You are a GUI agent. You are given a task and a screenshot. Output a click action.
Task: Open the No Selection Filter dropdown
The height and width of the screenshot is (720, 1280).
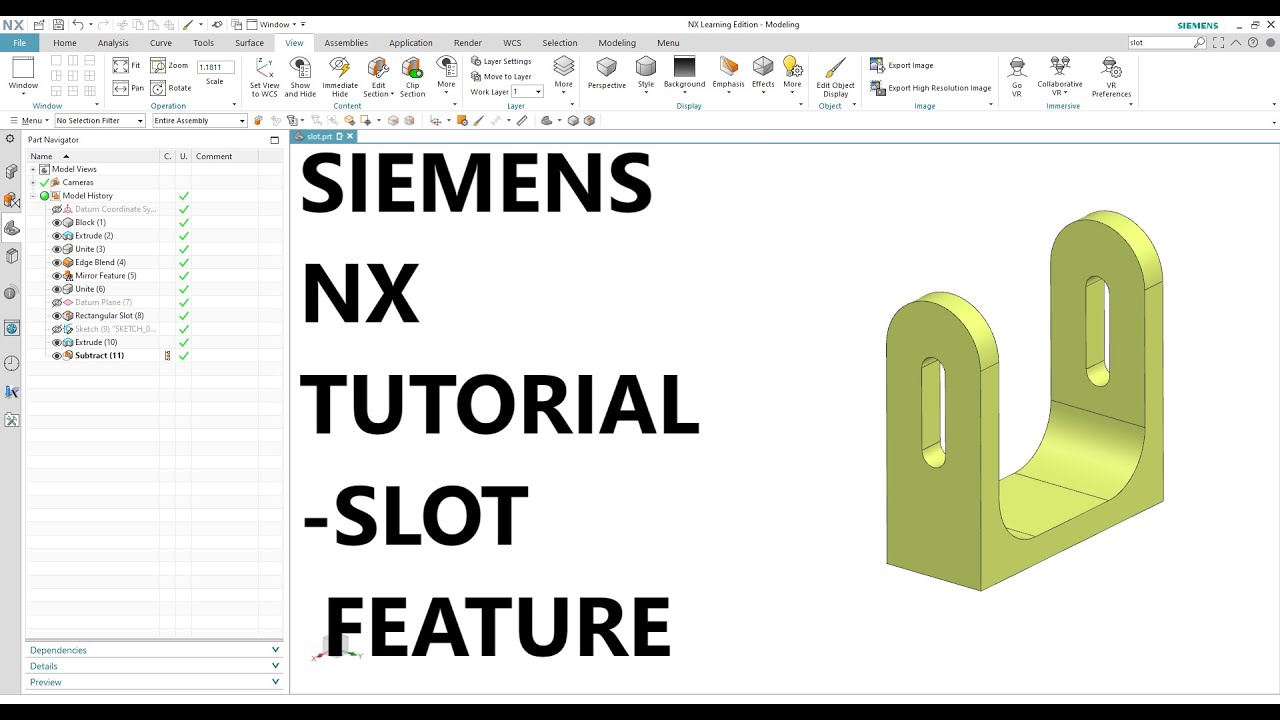(100, 120)
